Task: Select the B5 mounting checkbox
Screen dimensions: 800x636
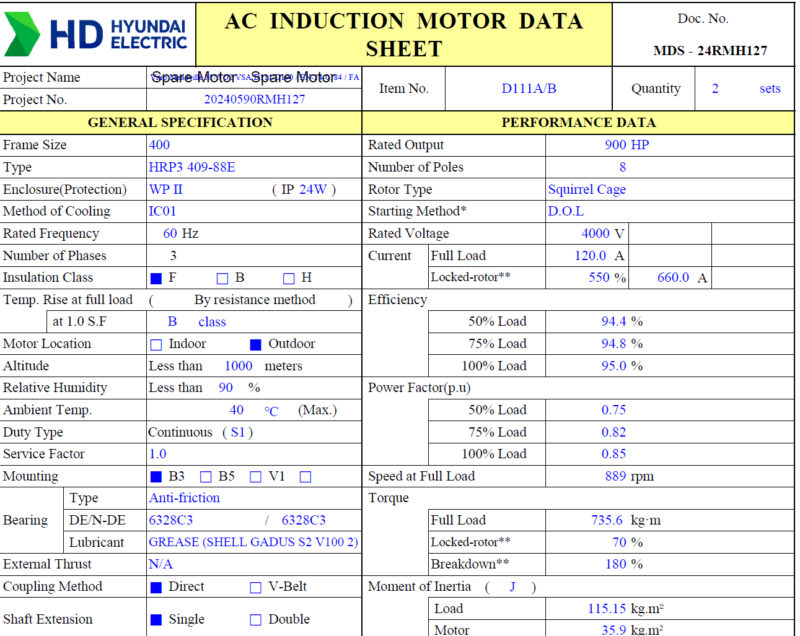Action: pyautogui.click(x=206, y=477)
